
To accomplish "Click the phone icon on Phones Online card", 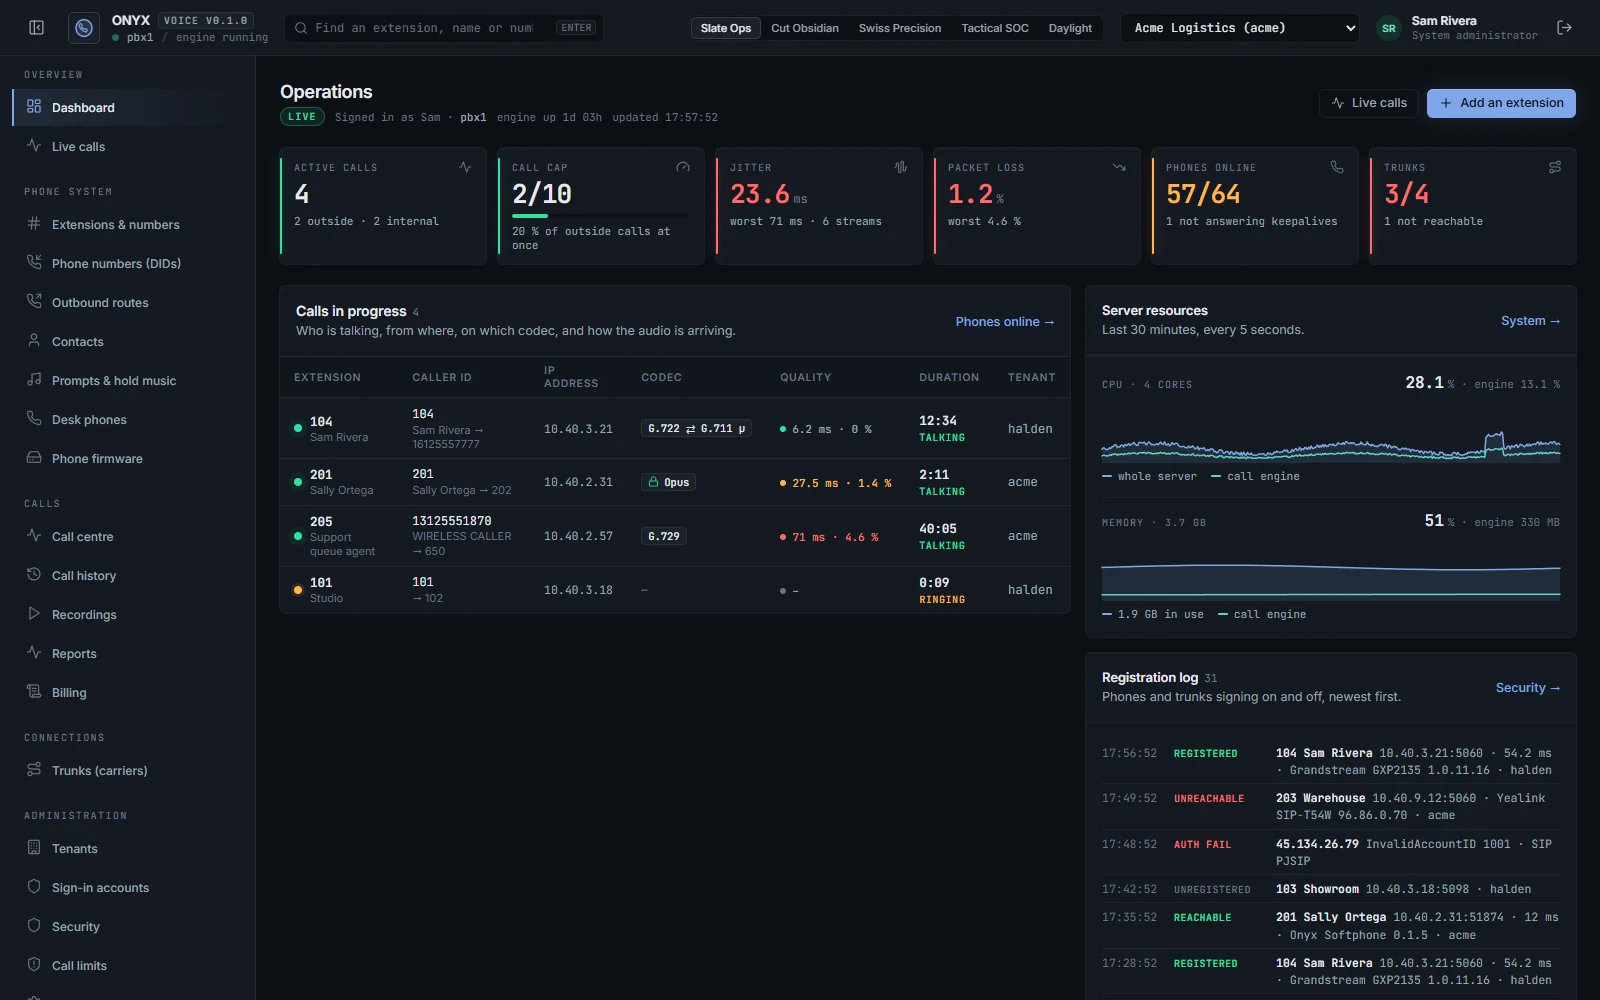I will click(x=1337, y=167).
